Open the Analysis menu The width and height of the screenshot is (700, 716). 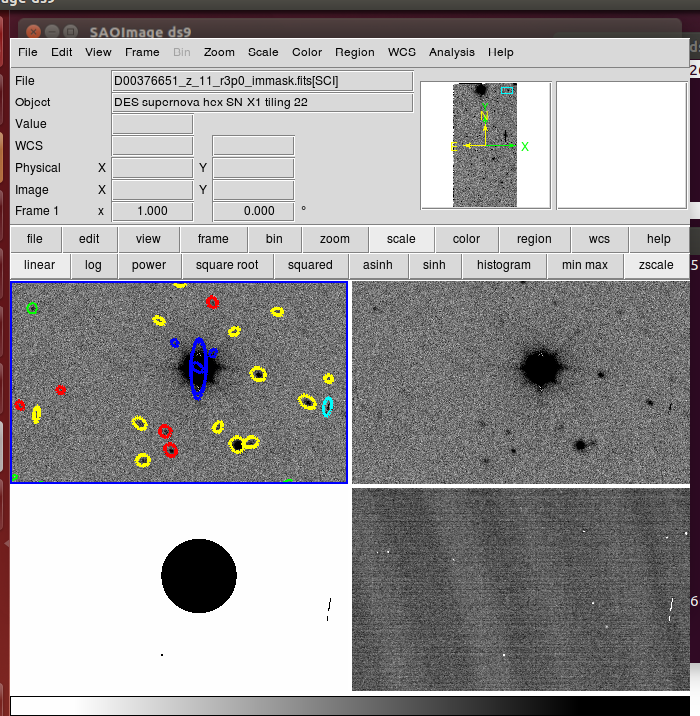tap(452, 52)
